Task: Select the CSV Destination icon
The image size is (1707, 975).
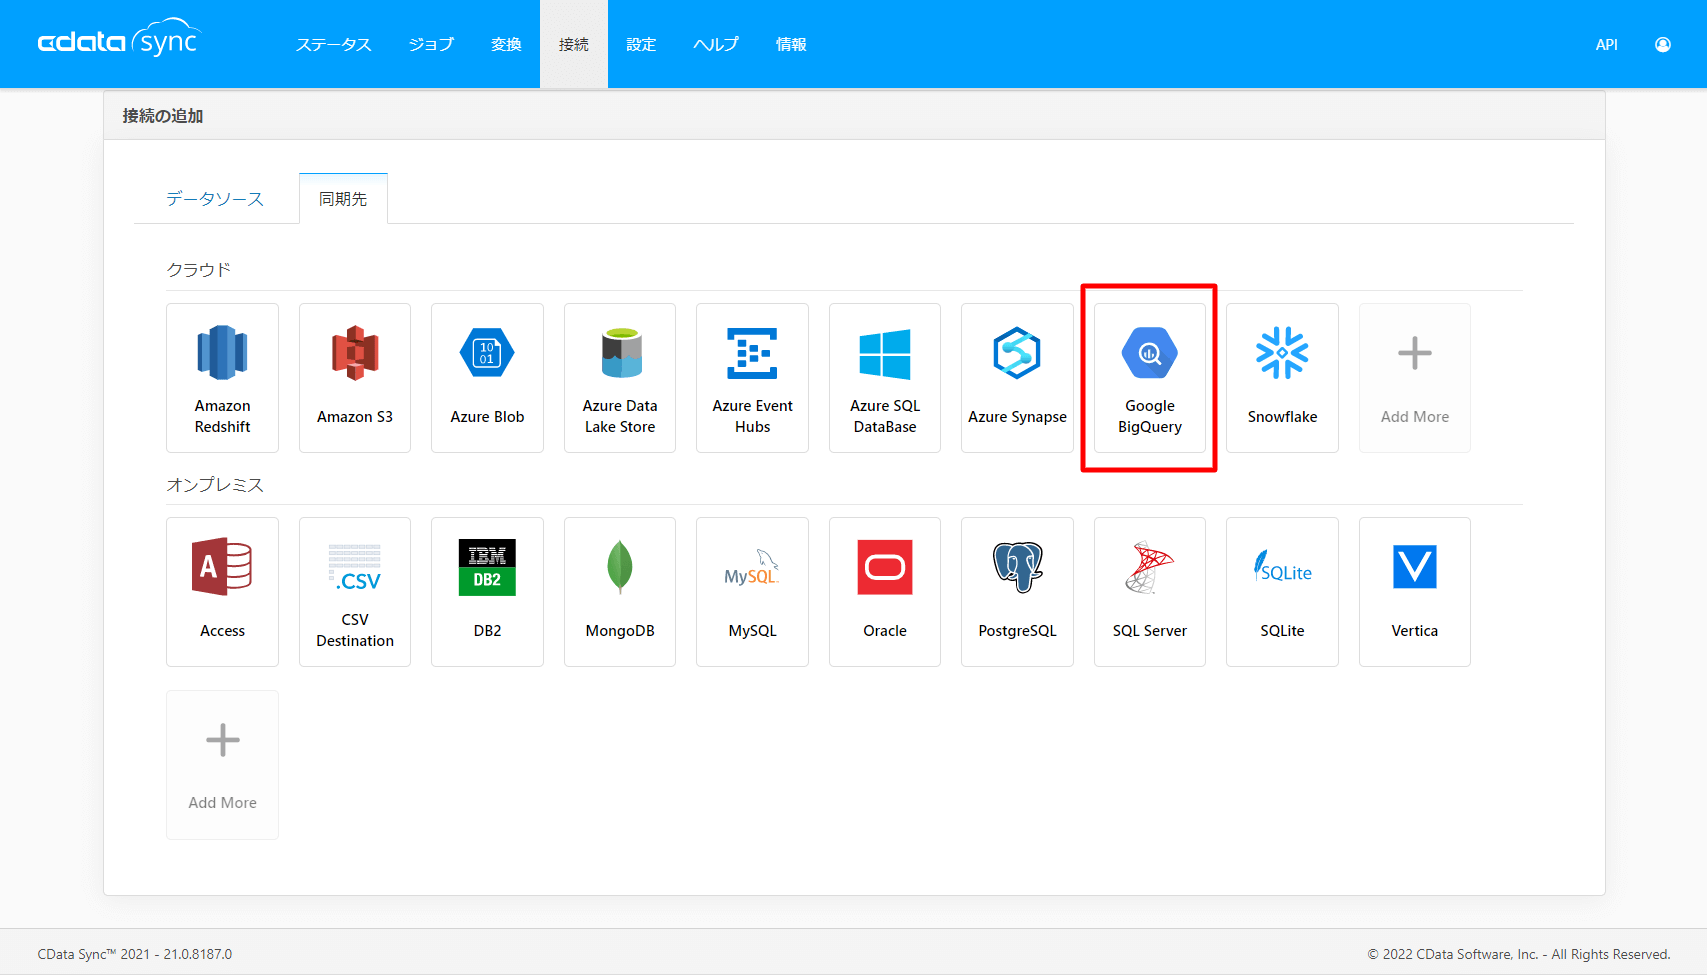Action: 355,567
